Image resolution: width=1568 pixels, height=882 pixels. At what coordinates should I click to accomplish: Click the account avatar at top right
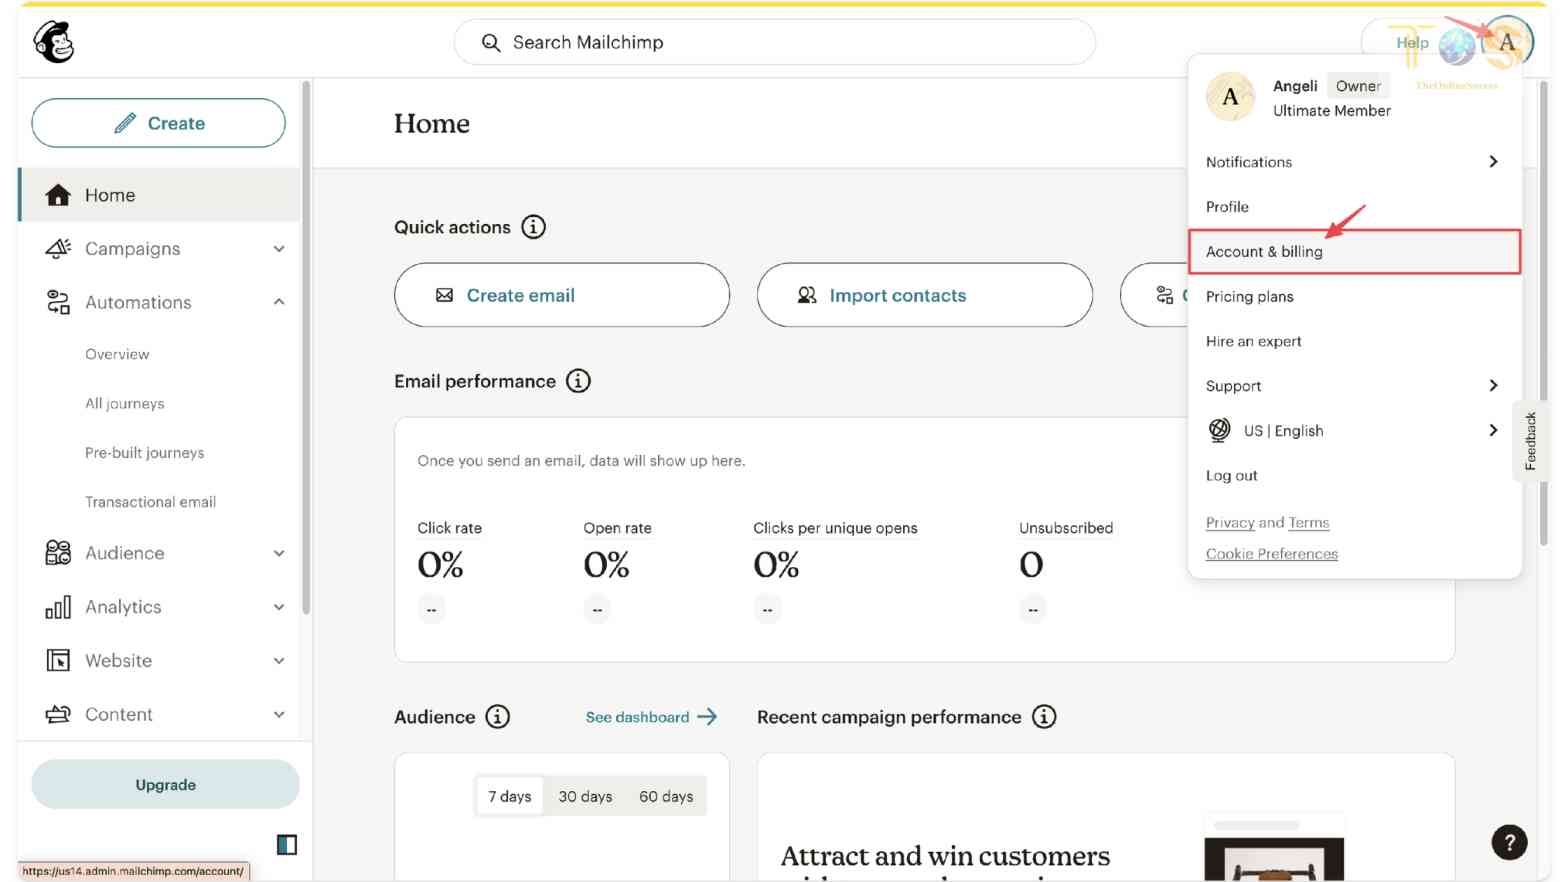pos(1507,43)
